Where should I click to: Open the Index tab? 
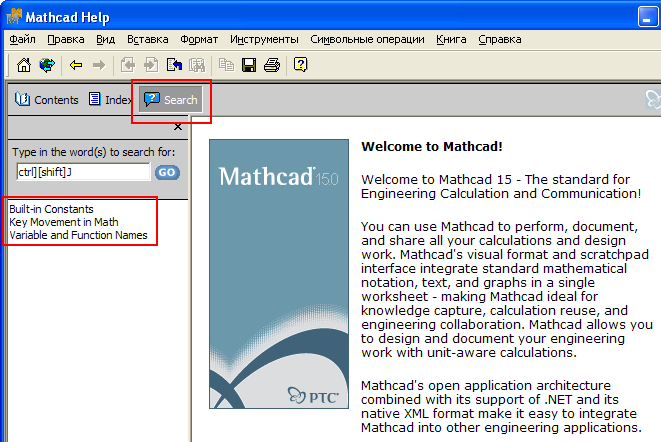click(110, 100)
